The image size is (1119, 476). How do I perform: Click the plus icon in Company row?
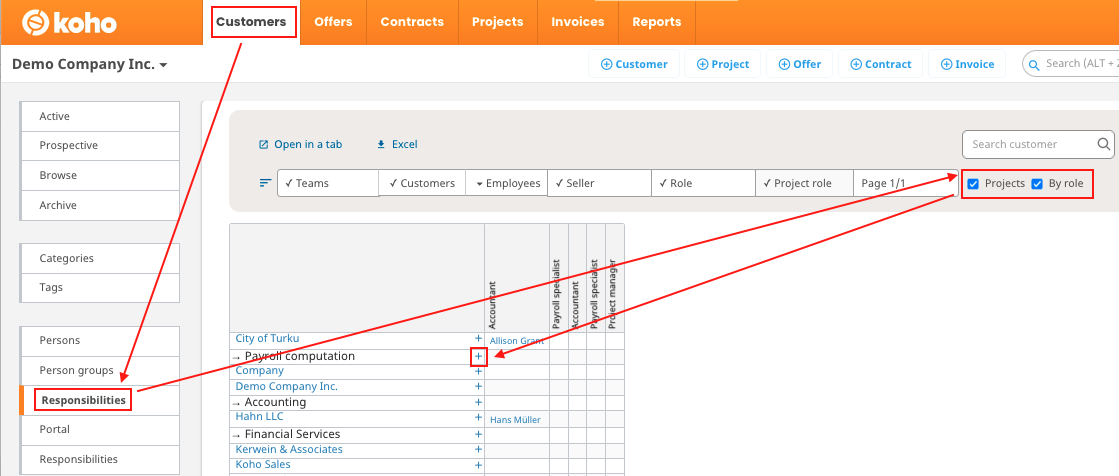click(x=478, y=371)
